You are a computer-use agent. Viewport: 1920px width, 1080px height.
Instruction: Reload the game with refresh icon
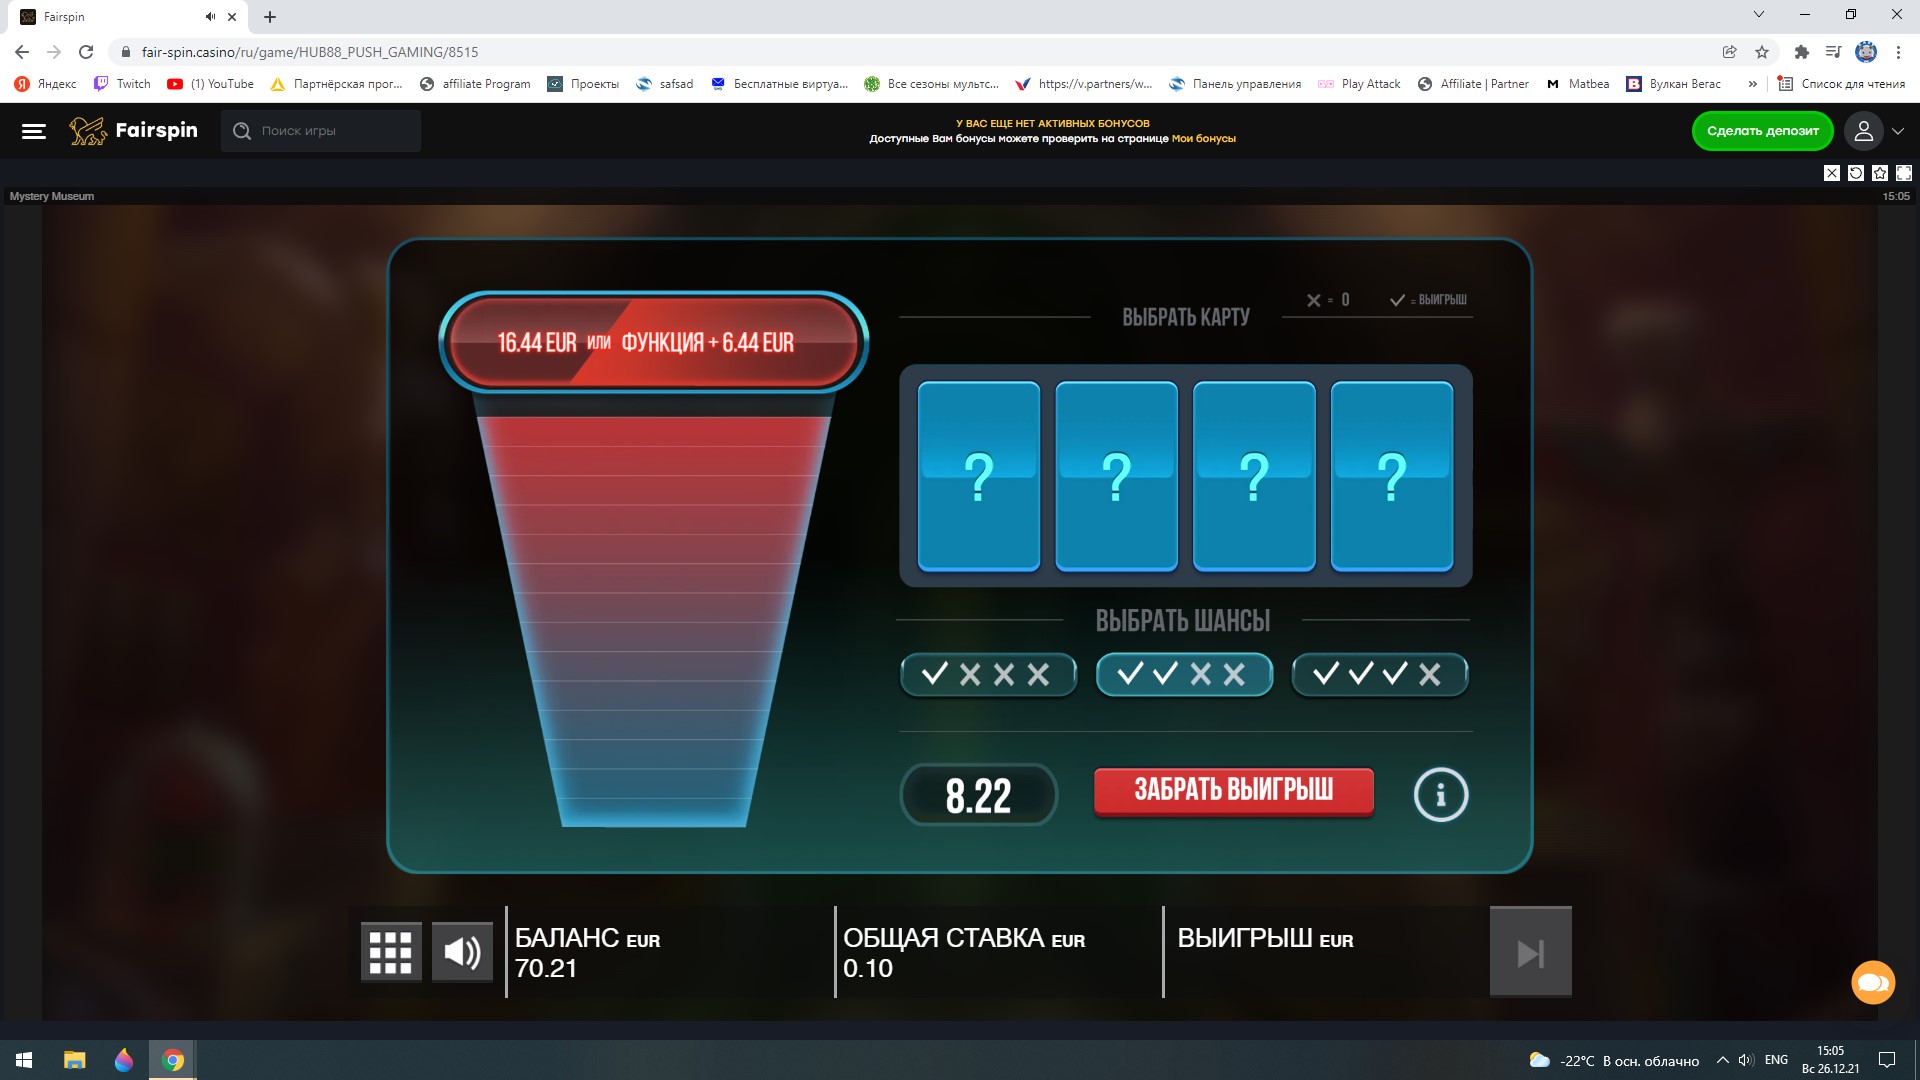point(1855,173)
